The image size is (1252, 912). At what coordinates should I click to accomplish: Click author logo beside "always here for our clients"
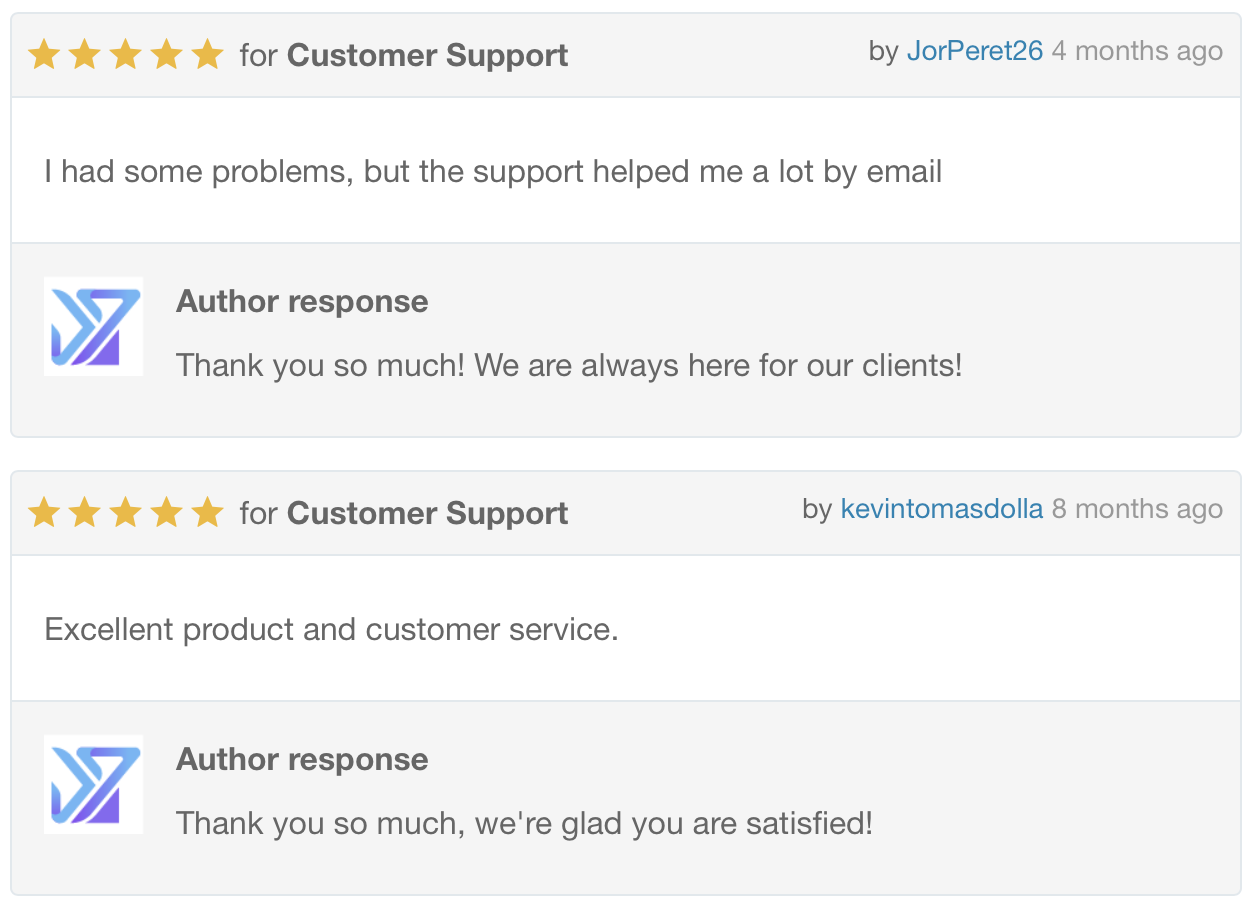pos(93,327)
